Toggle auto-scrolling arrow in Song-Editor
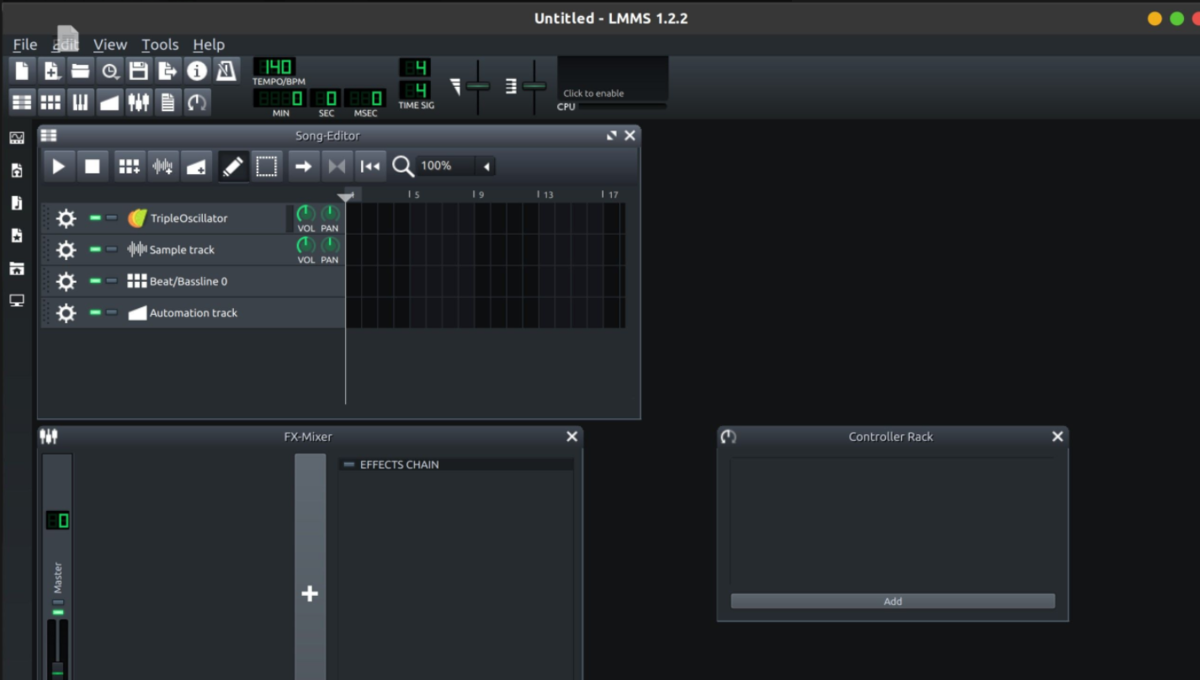 coord(303,166)
